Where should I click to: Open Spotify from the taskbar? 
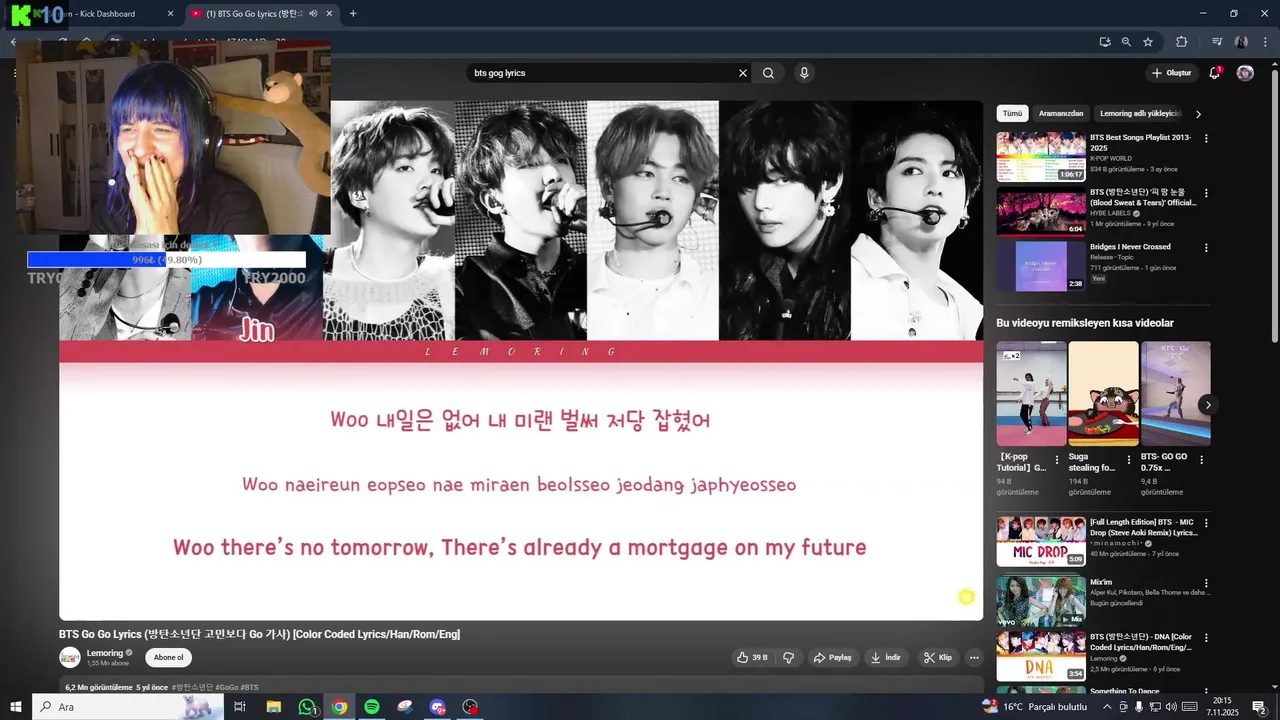pyautogui.click(x=372, y=707)
